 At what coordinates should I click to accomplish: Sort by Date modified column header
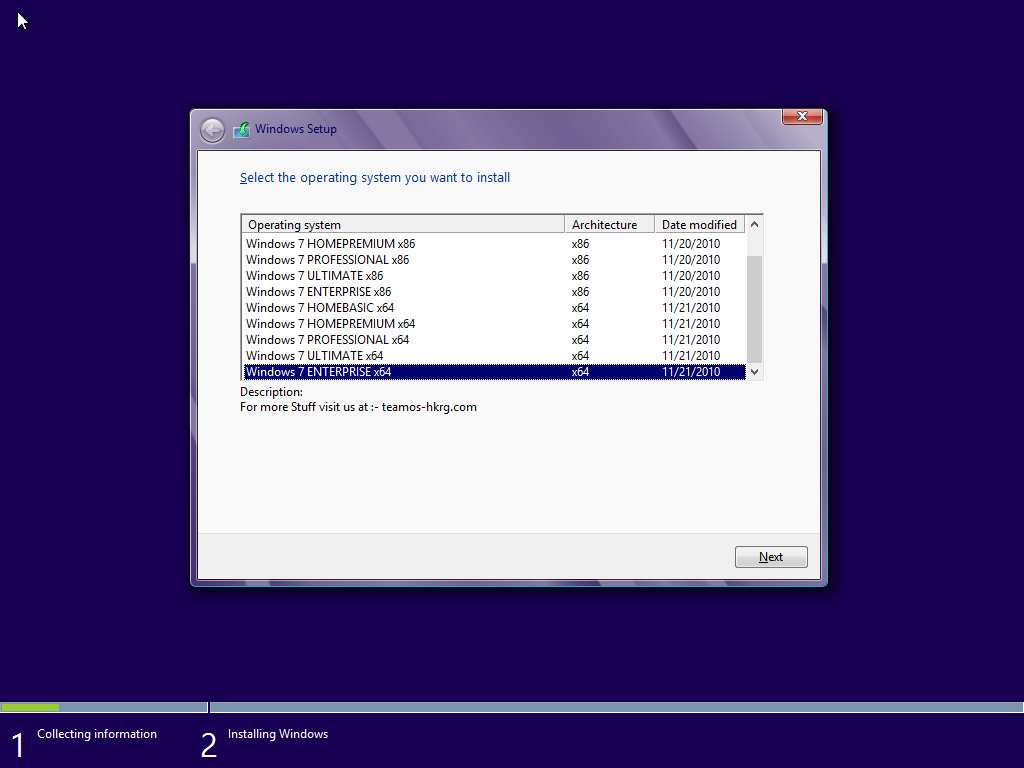(699, 225)
